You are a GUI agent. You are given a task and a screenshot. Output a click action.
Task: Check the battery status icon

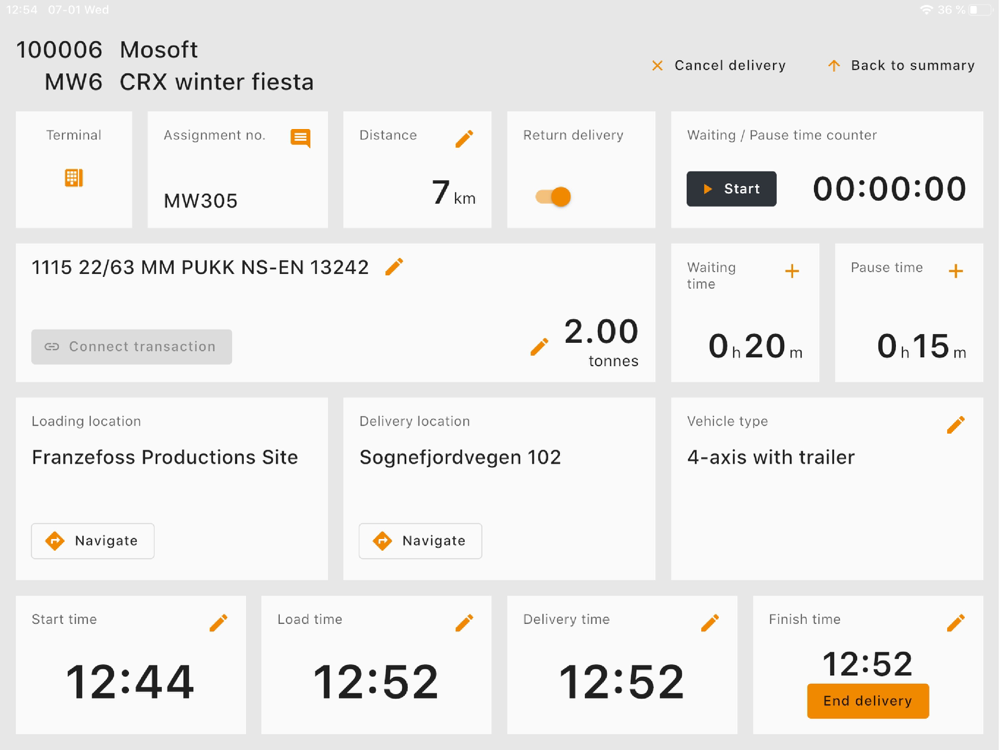point(980,10)
